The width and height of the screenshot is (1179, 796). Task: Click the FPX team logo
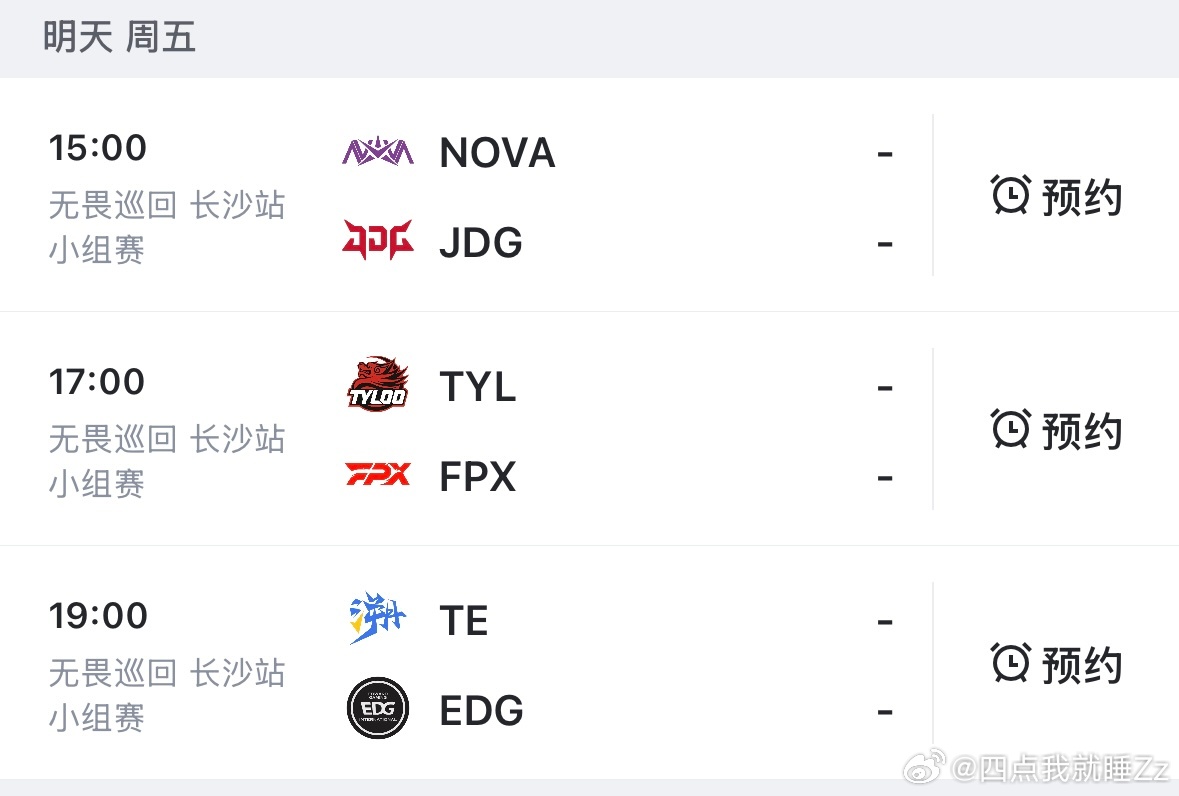click(x=377, y=474)
